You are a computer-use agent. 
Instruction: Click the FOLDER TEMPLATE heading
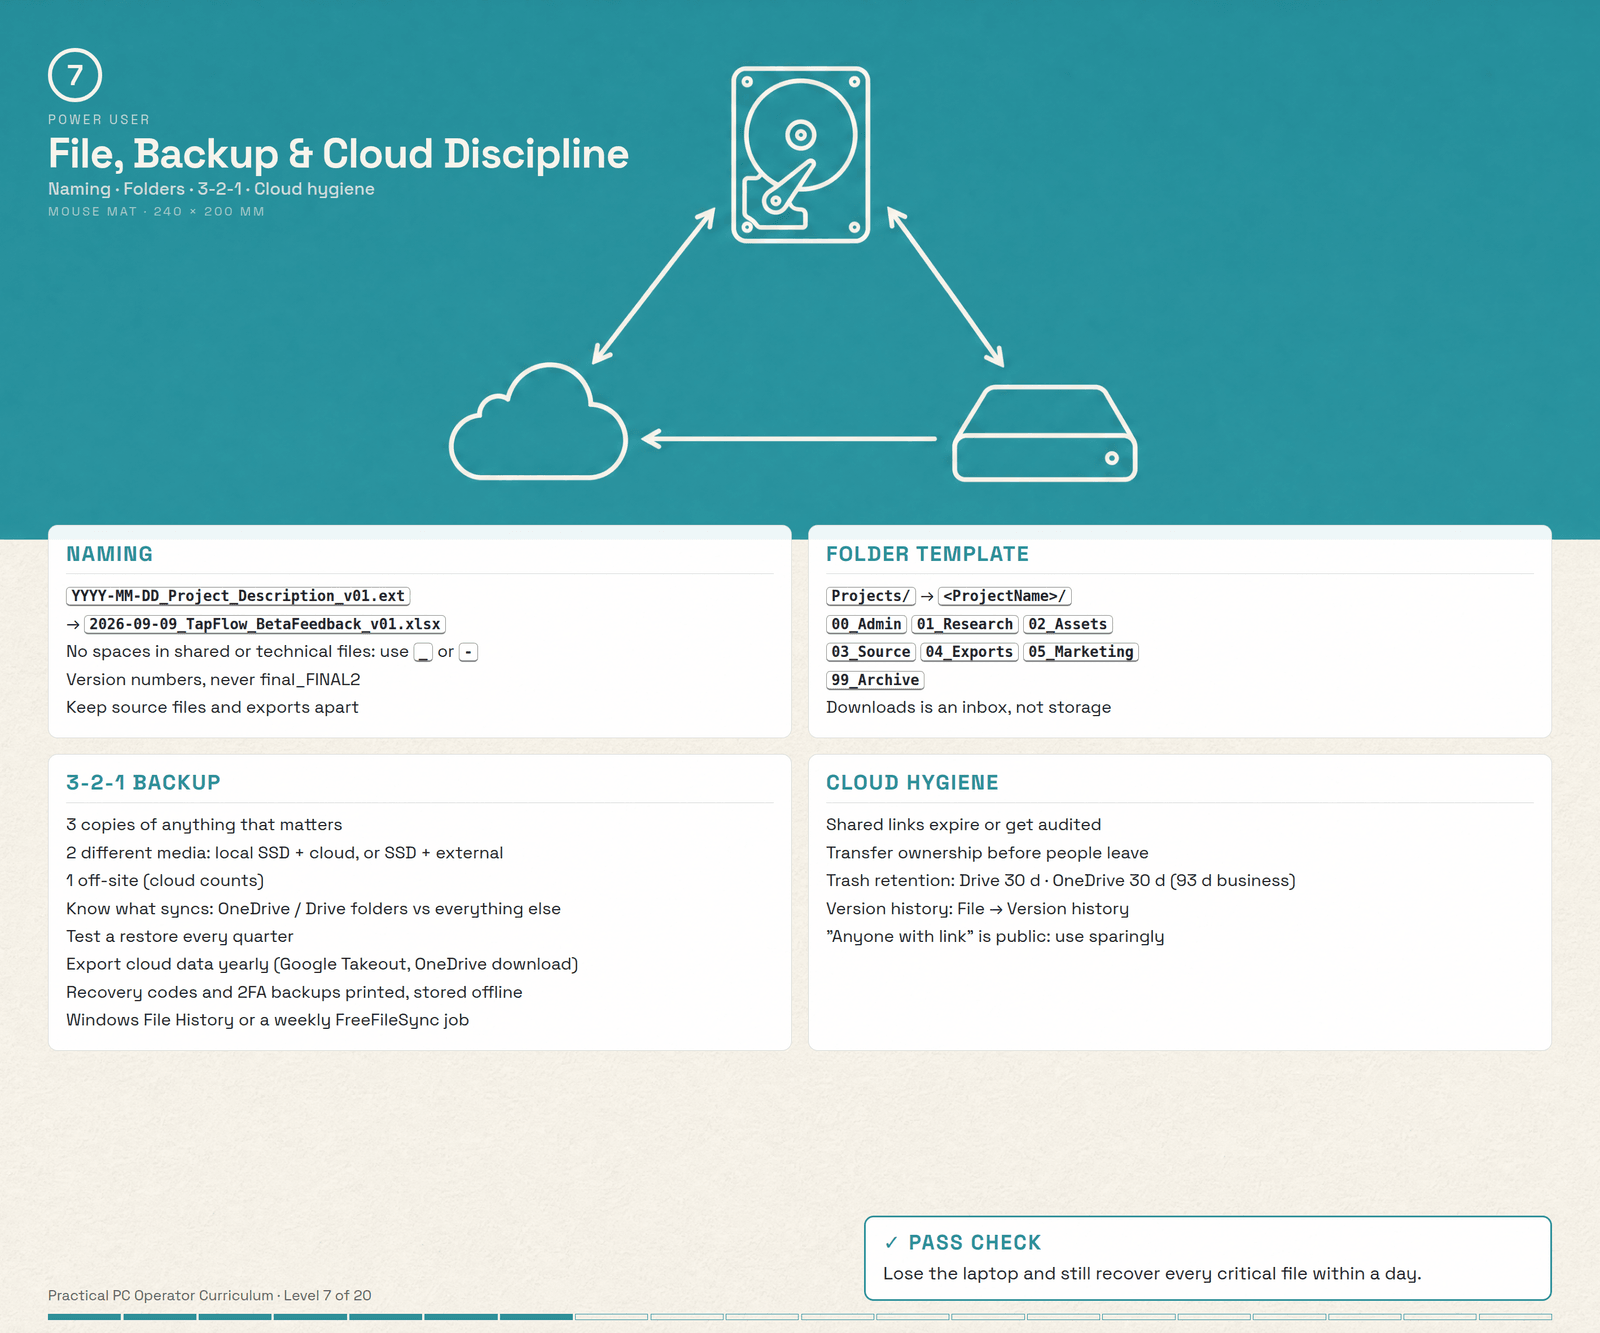pos(927,554)
